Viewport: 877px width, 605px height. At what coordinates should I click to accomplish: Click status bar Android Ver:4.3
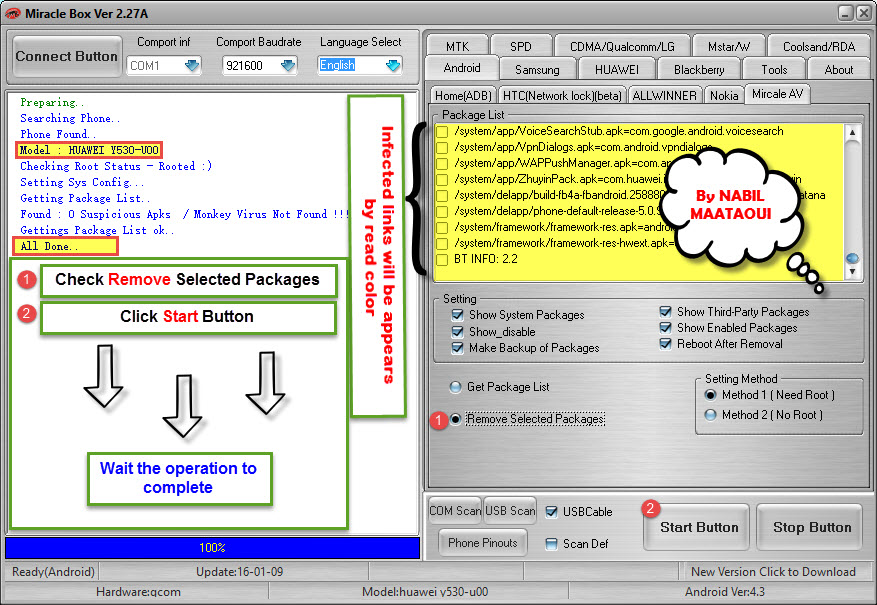click(724, 592)
